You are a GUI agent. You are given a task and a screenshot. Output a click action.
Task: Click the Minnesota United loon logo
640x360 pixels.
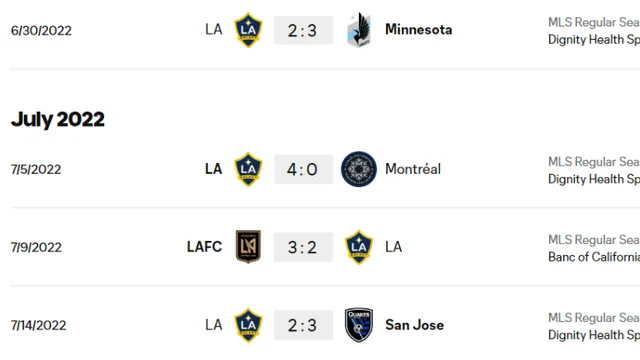click(x=359, y=30)
